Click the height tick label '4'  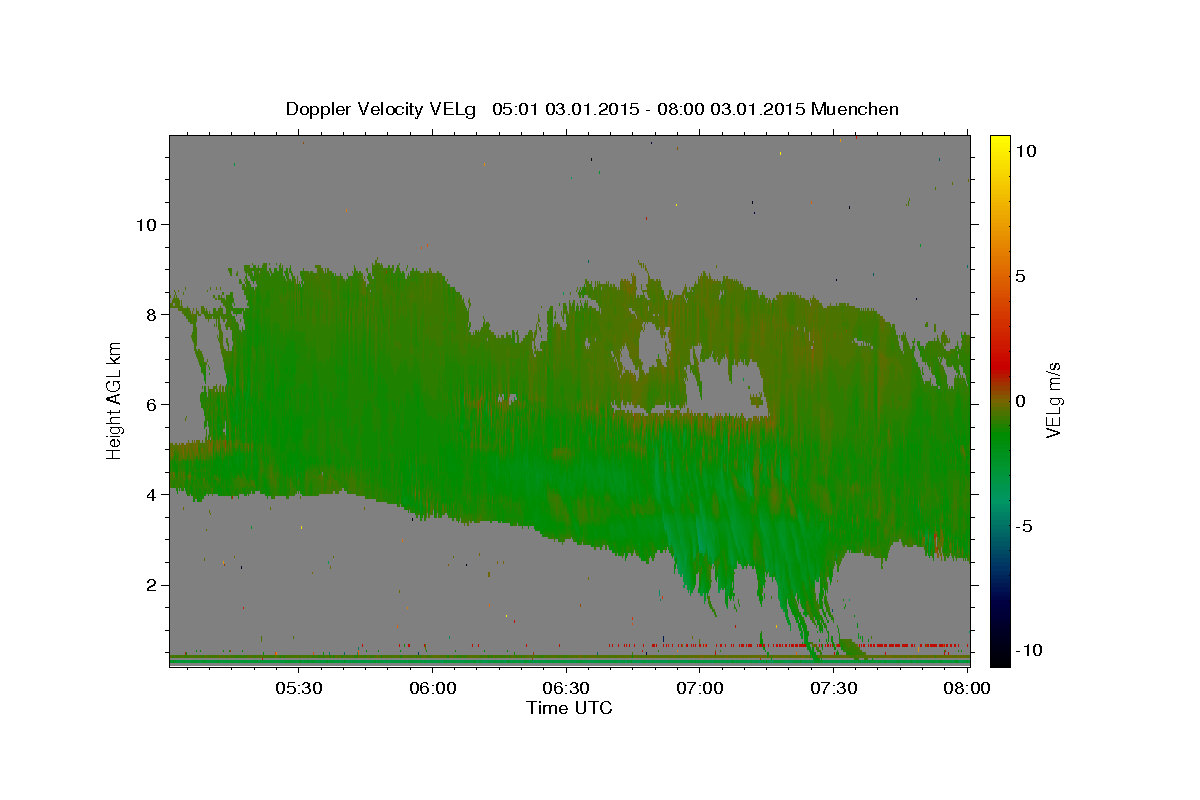pyautogui.click(x=151, y=494)
